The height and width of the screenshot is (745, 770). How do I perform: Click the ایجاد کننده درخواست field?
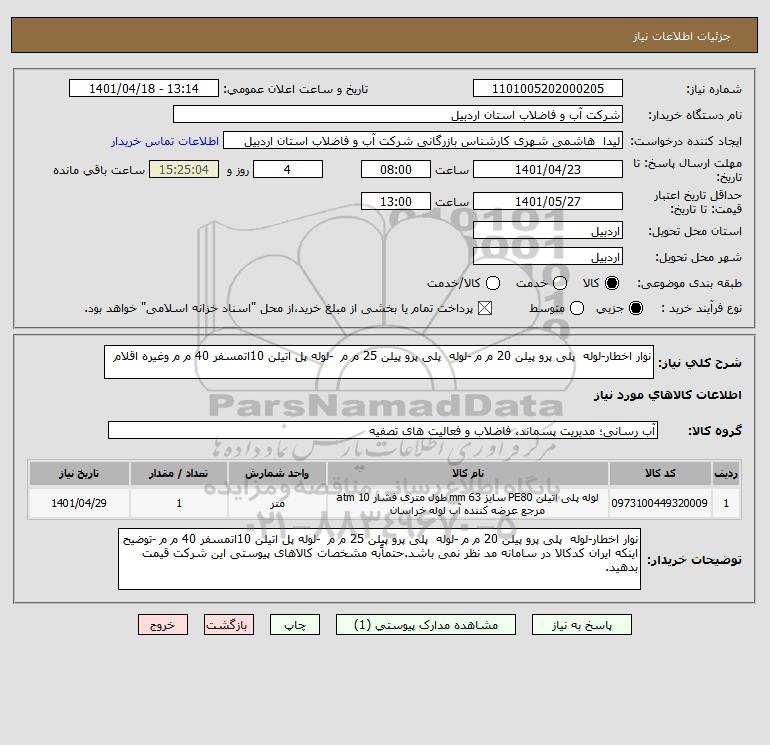point(423,140)
